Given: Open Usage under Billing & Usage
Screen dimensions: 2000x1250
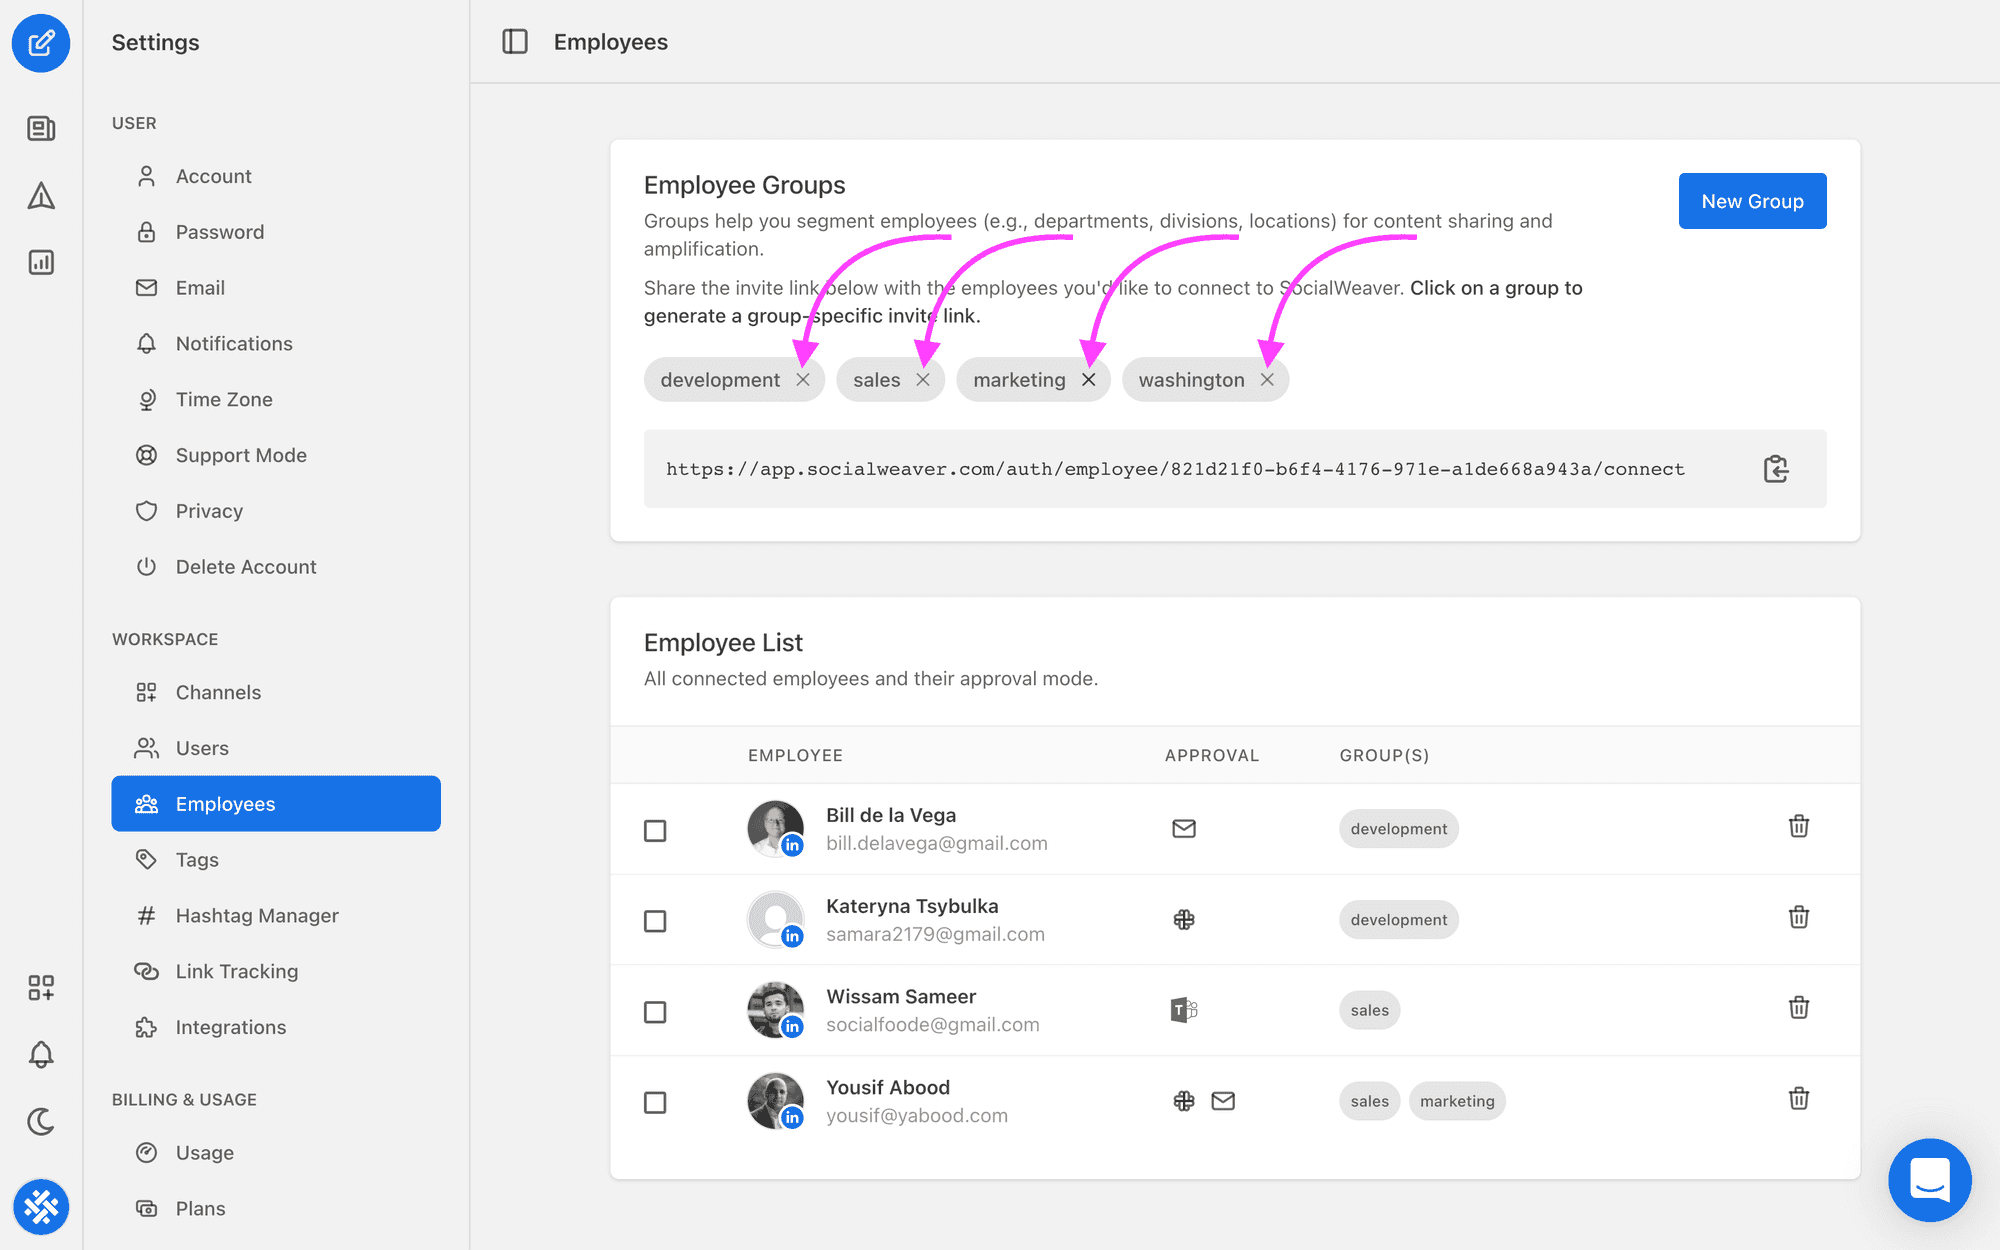Looking at the screenshot, I should [276, 1153].
